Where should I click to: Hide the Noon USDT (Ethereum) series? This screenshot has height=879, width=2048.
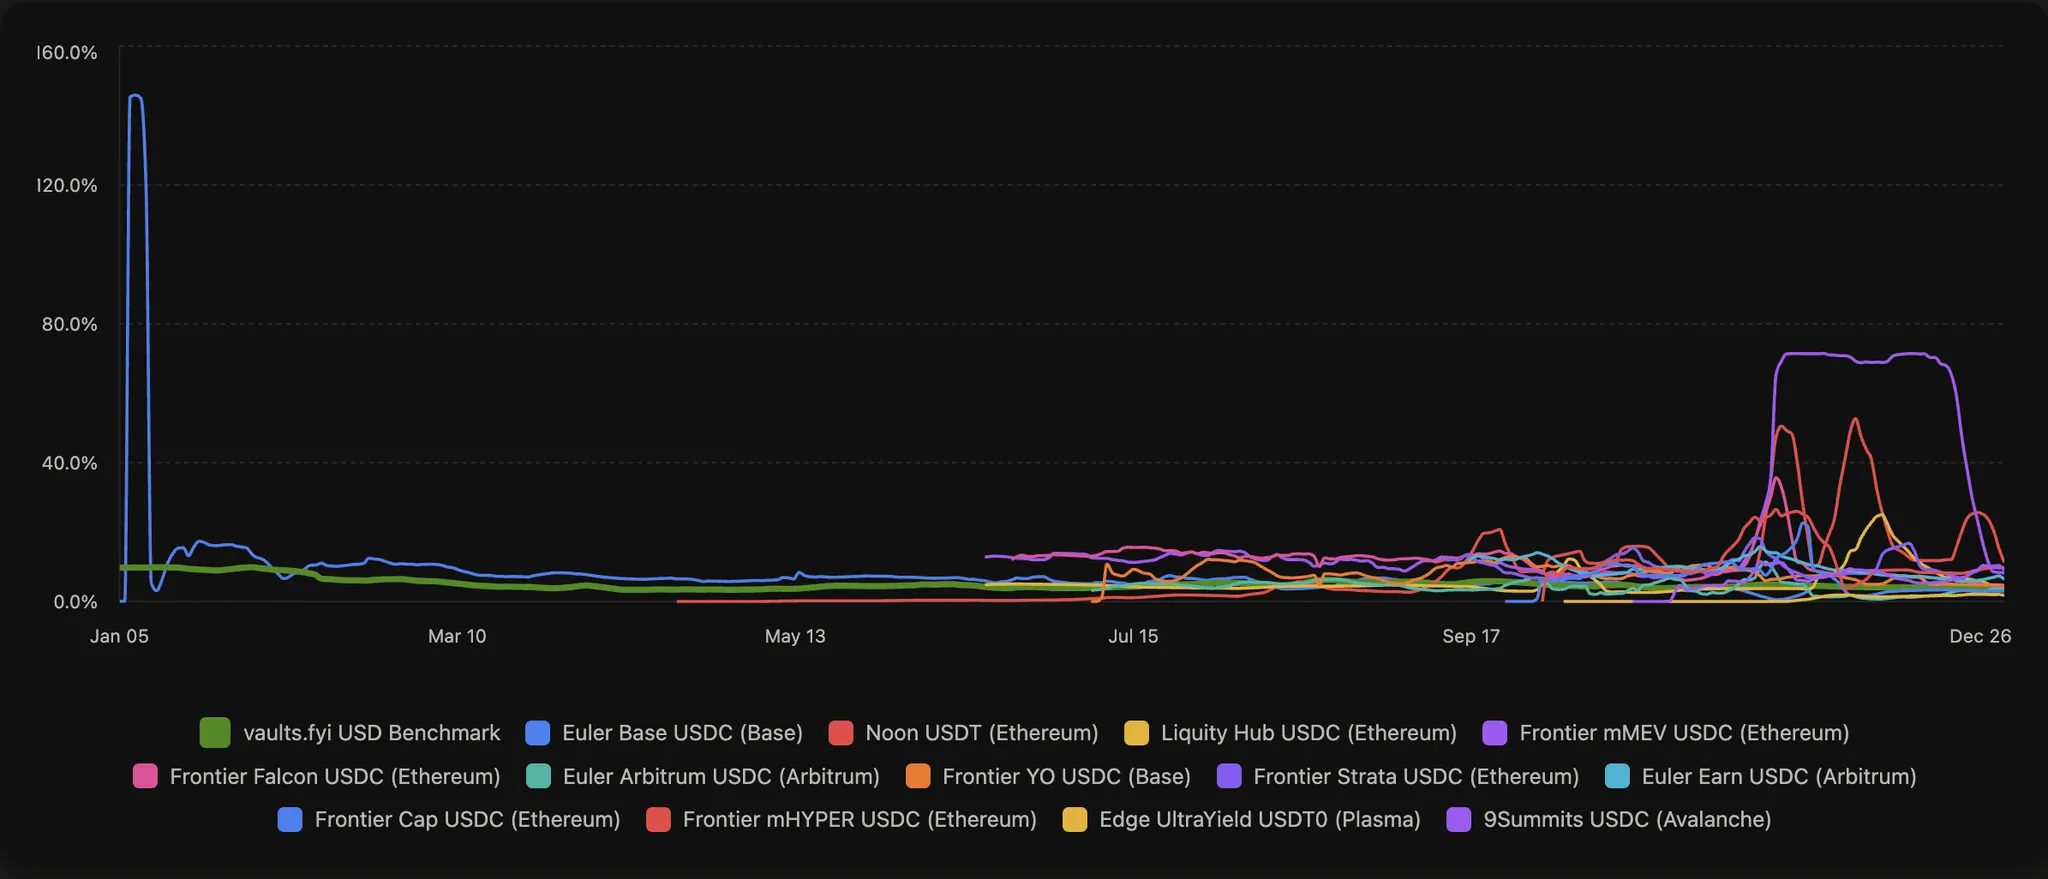click(x=981, y=733)
